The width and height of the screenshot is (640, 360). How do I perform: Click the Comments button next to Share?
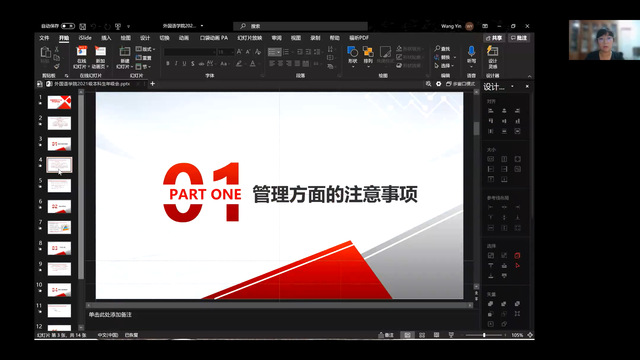pyautogui.click(x=519, y=38)
